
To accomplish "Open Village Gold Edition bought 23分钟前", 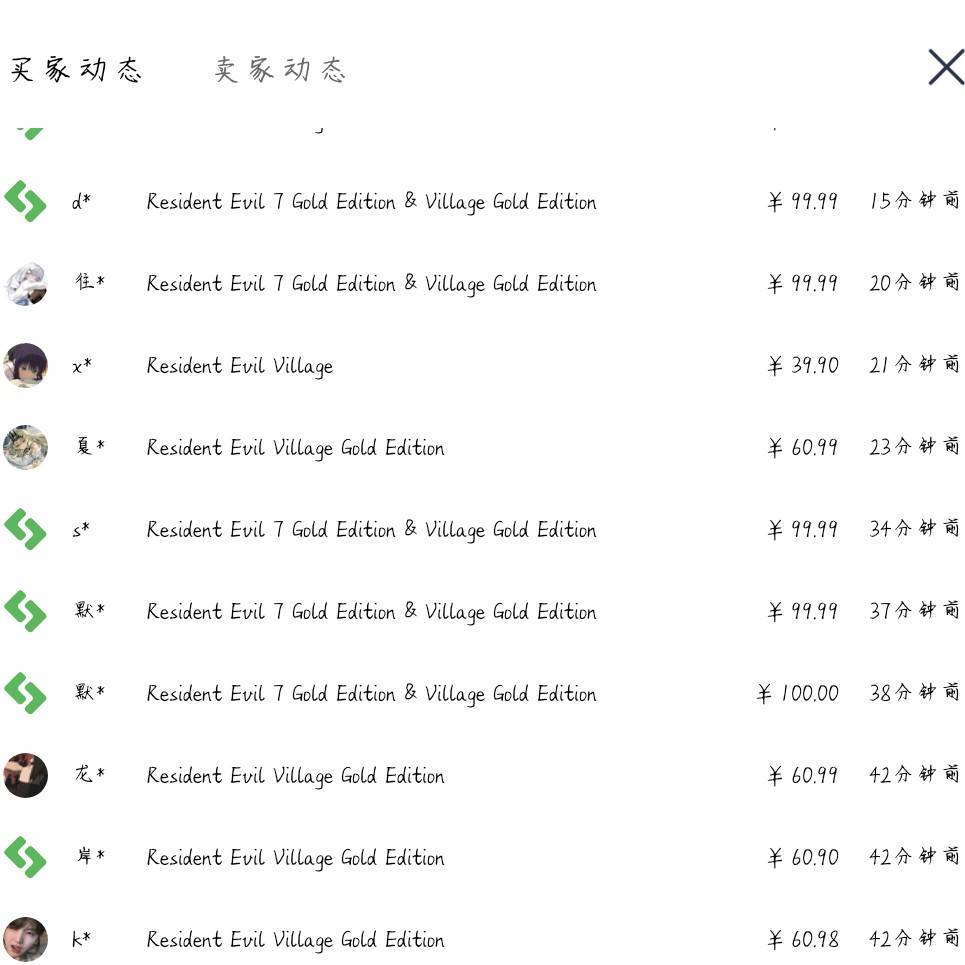I will pyautogui.click(x=295, y=448).
